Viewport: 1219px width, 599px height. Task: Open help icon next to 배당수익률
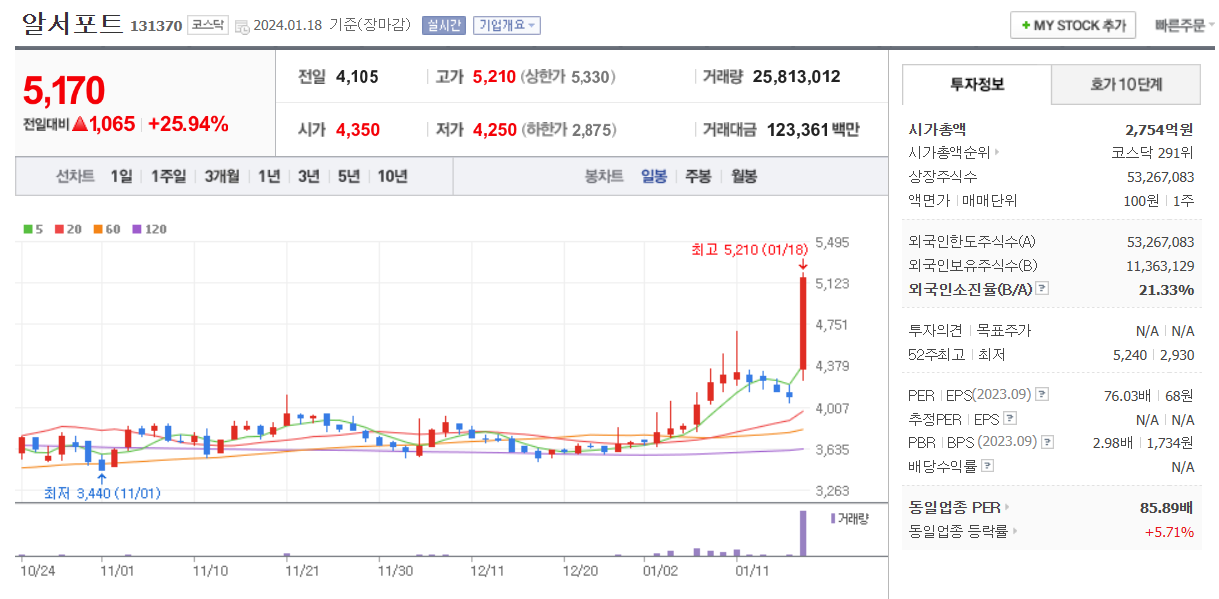[x=987, y=466]
